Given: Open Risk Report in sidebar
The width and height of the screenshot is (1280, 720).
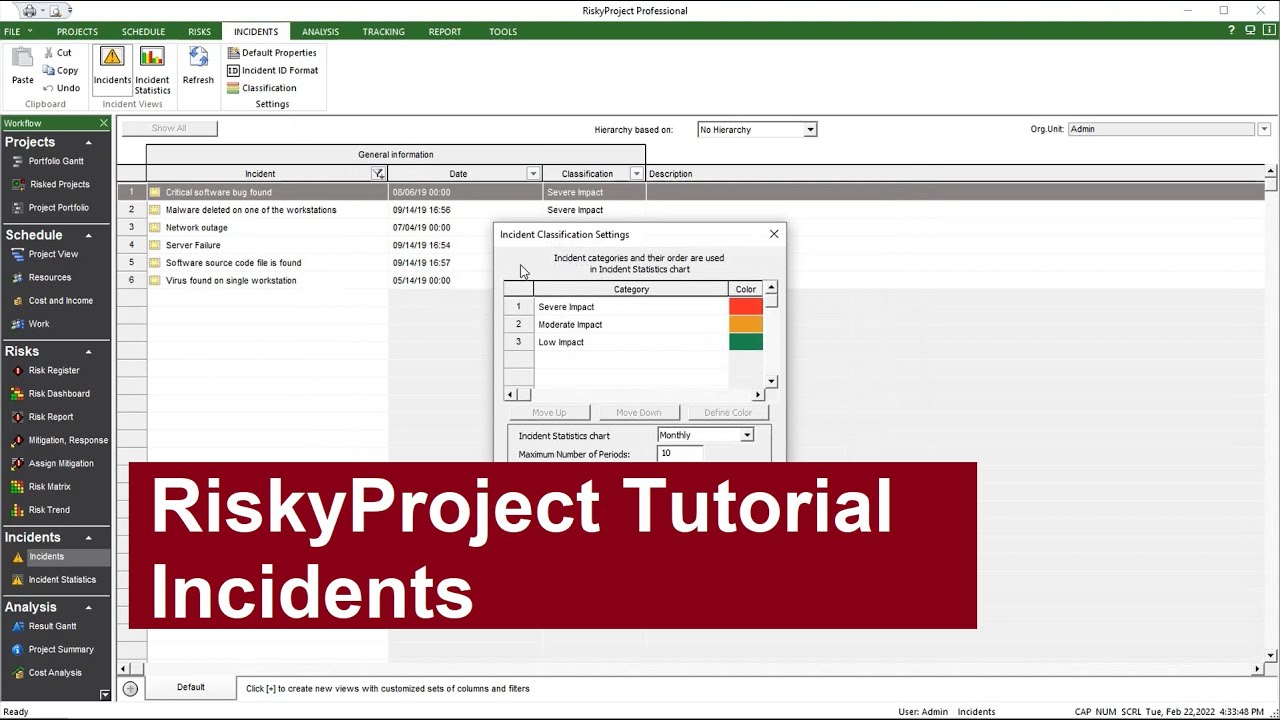Looking at the screenshot, I should 51,417.
